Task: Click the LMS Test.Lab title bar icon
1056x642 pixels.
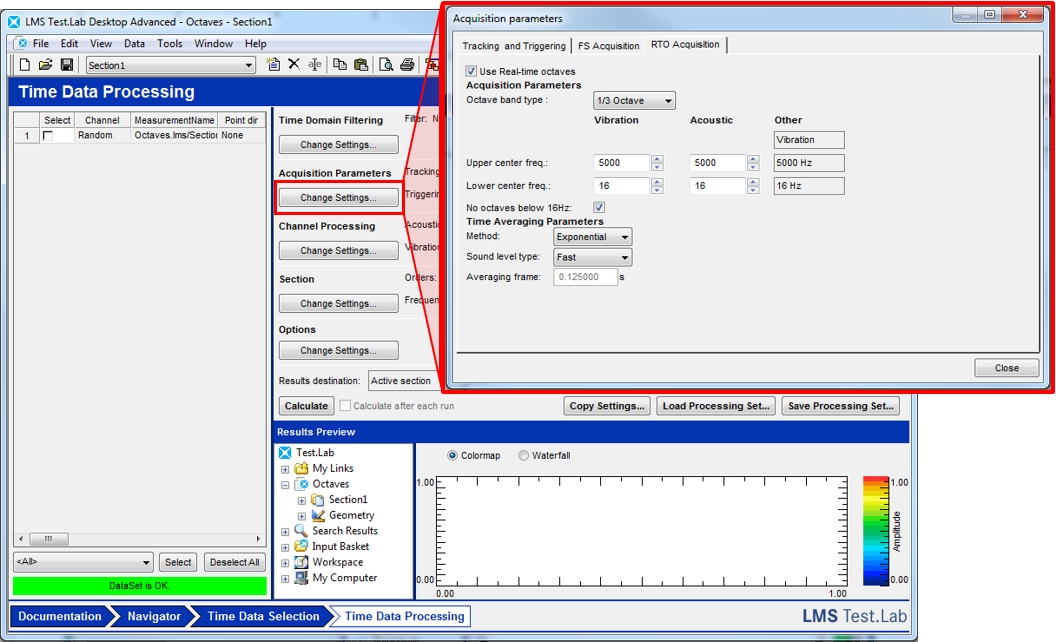Action: 13,22
